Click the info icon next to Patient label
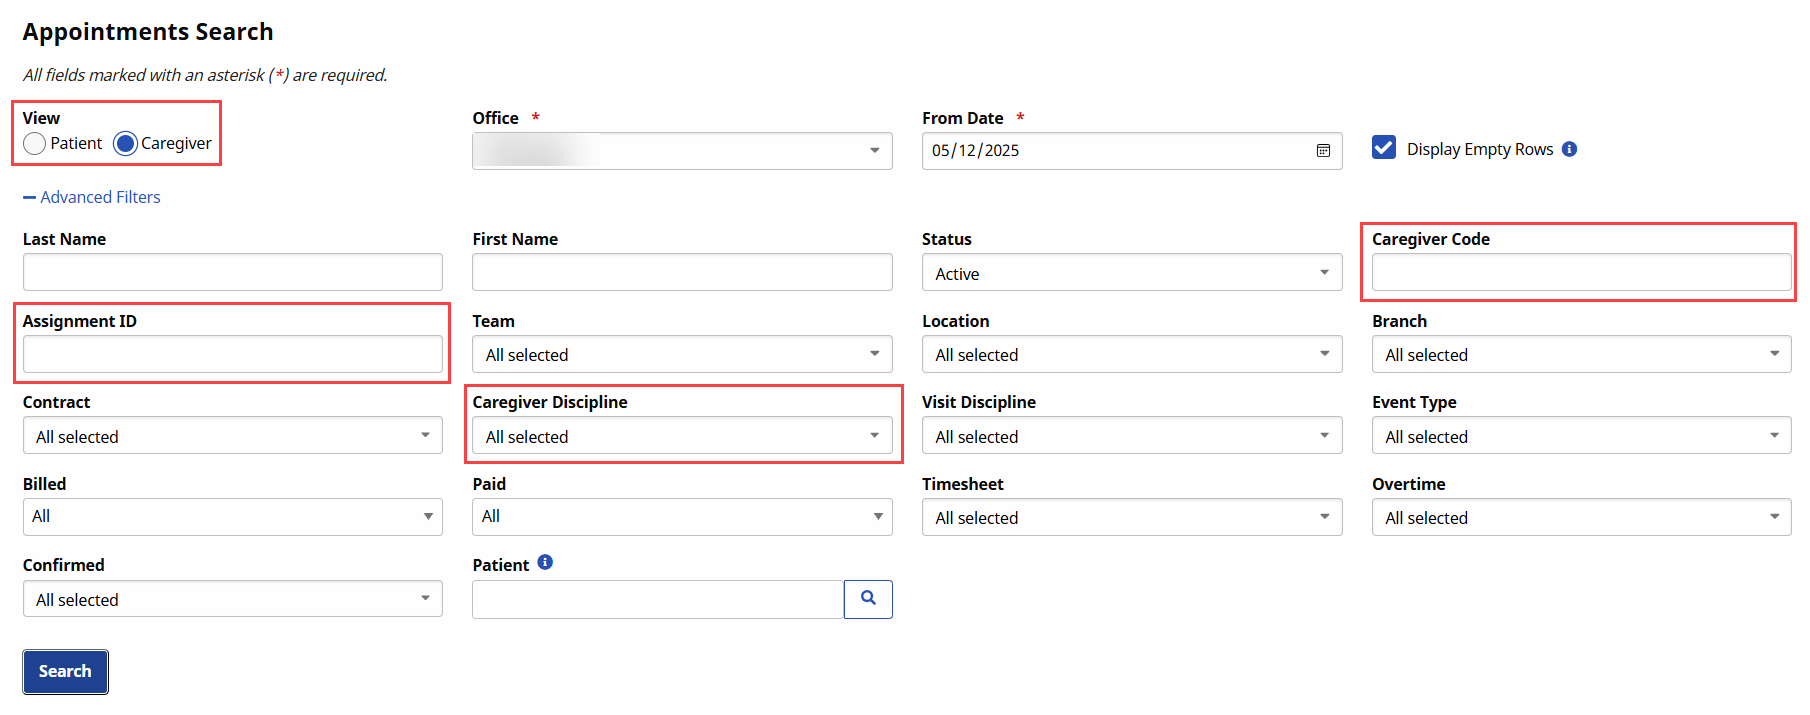 [x=545, y=563]
